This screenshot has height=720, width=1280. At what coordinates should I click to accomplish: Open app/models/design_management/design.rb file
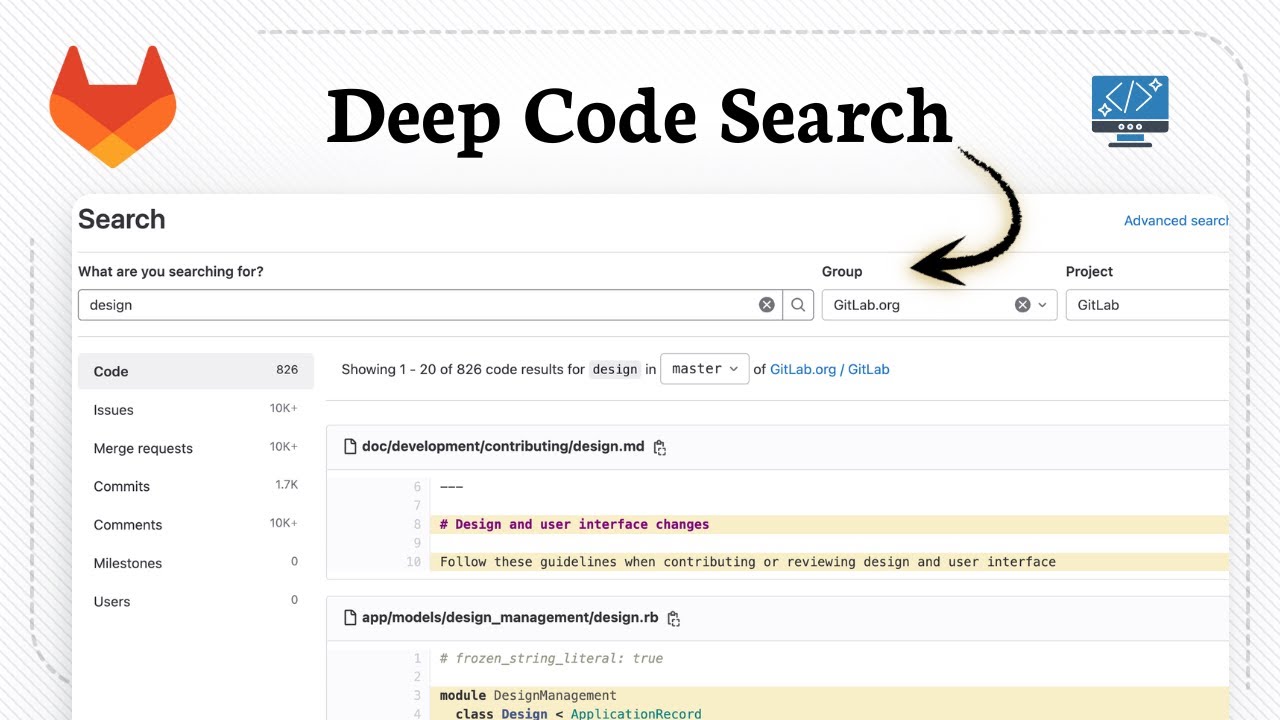pyautogui.click(x=510, y=618)
